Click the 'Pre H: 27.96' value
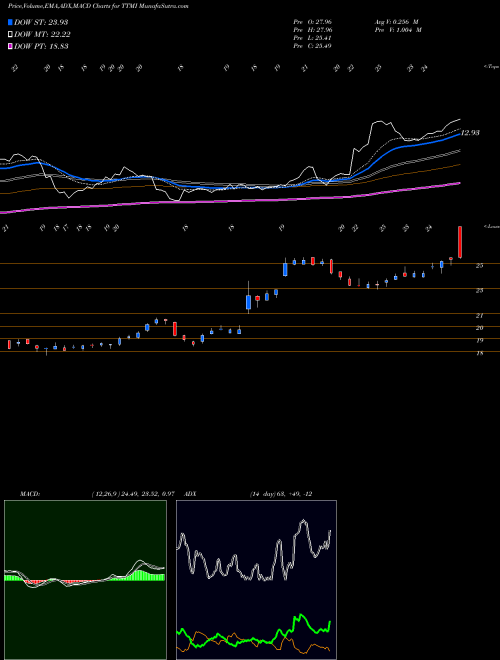The height and width of the screenshot is (660, 500). coord(313,30)
